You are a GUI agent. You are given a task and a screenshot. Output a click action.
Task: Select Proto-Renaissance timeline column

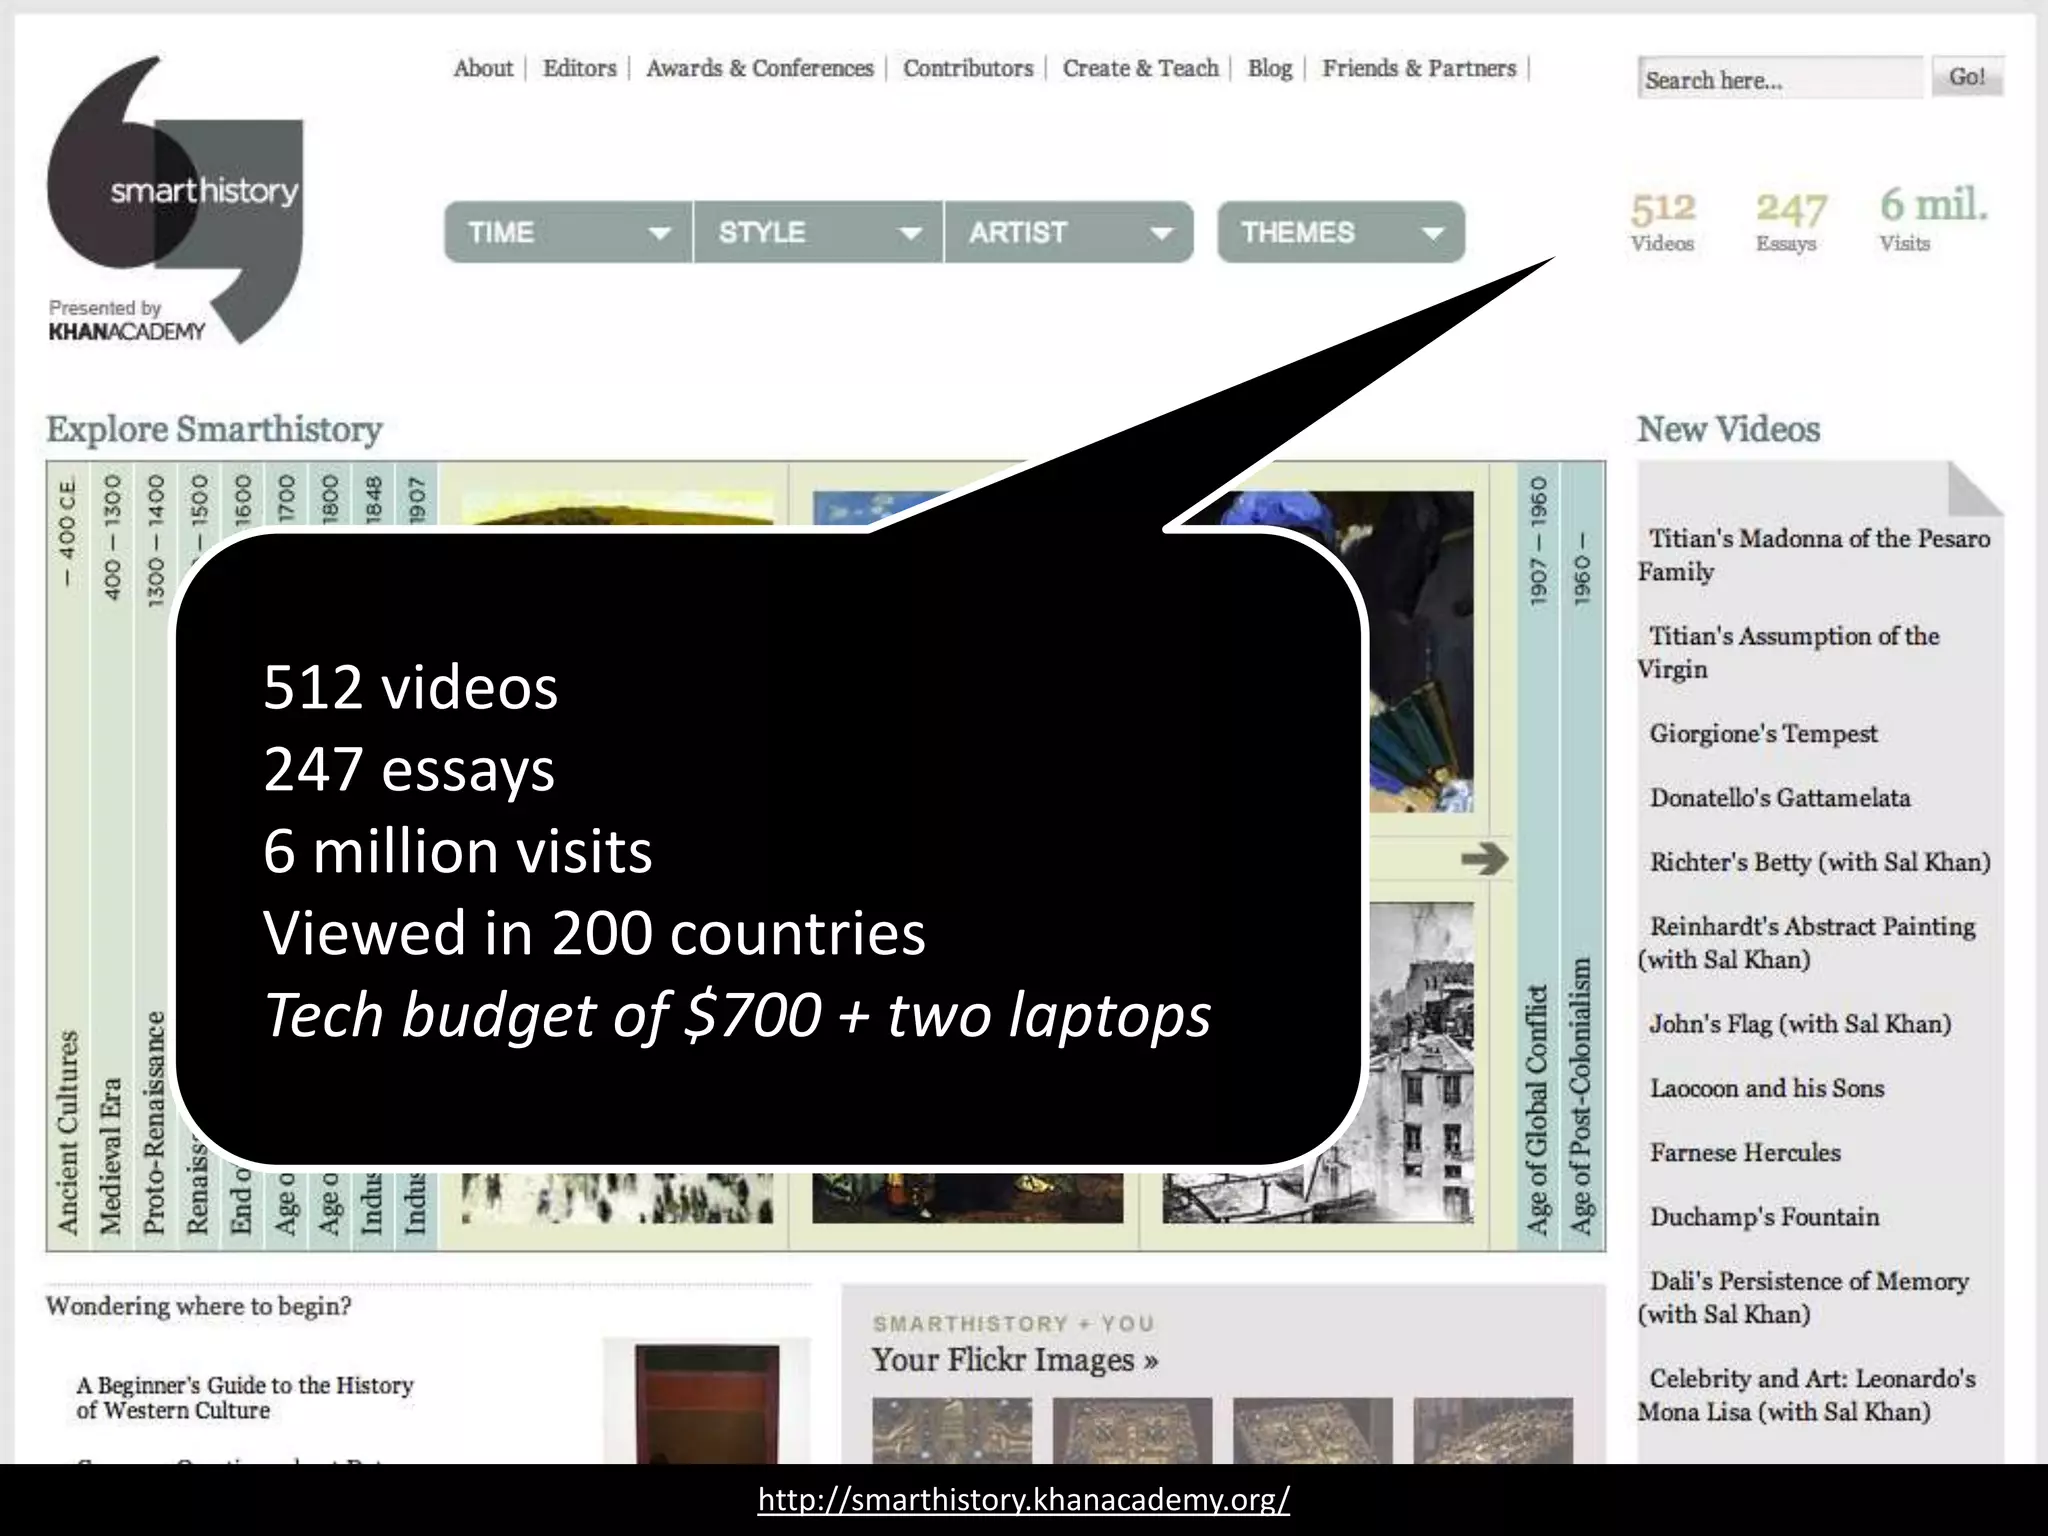point(154,857)
